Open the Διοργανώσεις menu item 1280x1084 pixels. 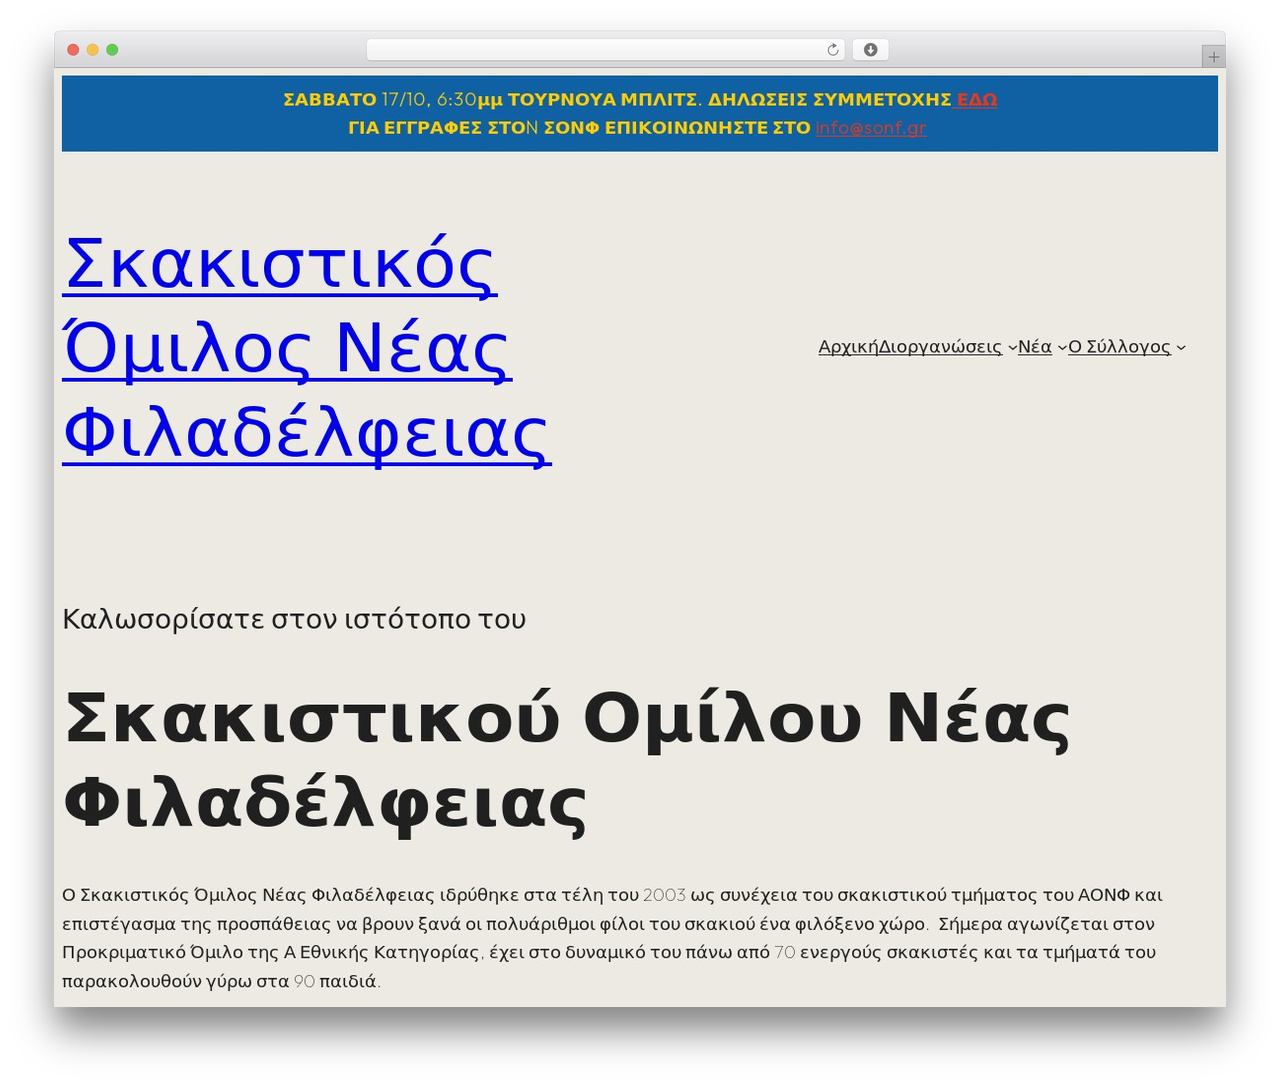940,346
